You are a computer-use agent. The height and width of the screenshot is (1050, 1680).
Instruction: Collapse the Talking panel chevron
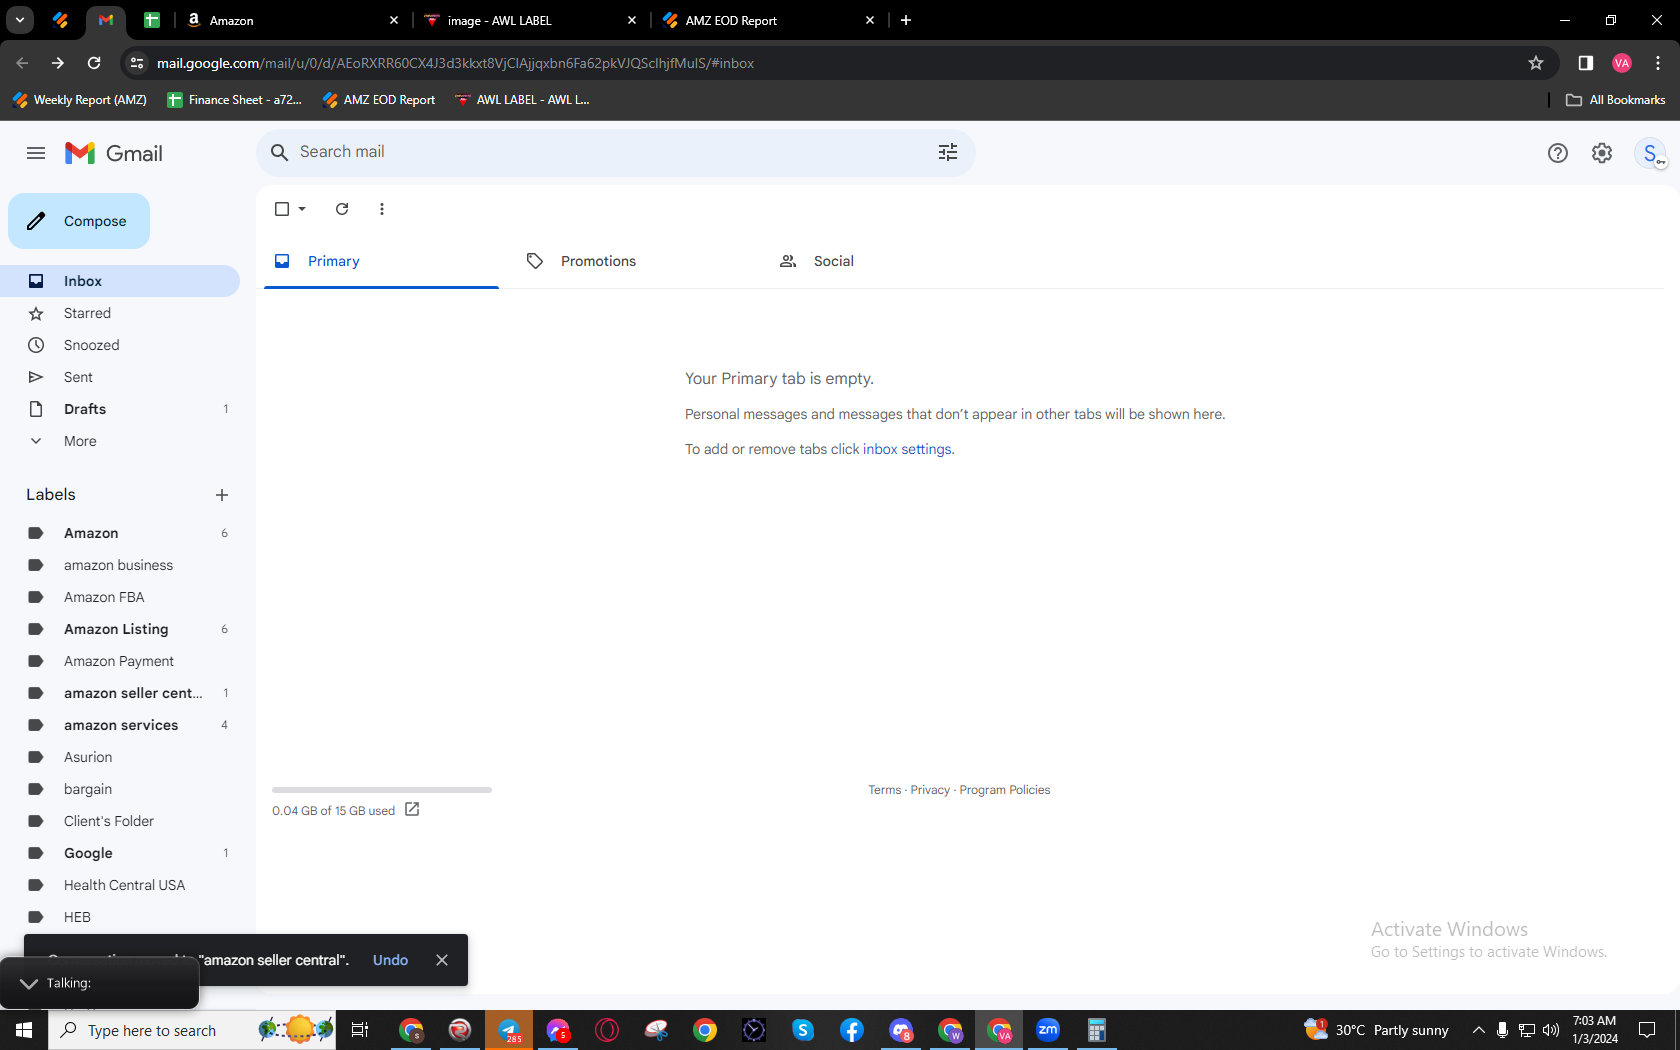(29, 983)
